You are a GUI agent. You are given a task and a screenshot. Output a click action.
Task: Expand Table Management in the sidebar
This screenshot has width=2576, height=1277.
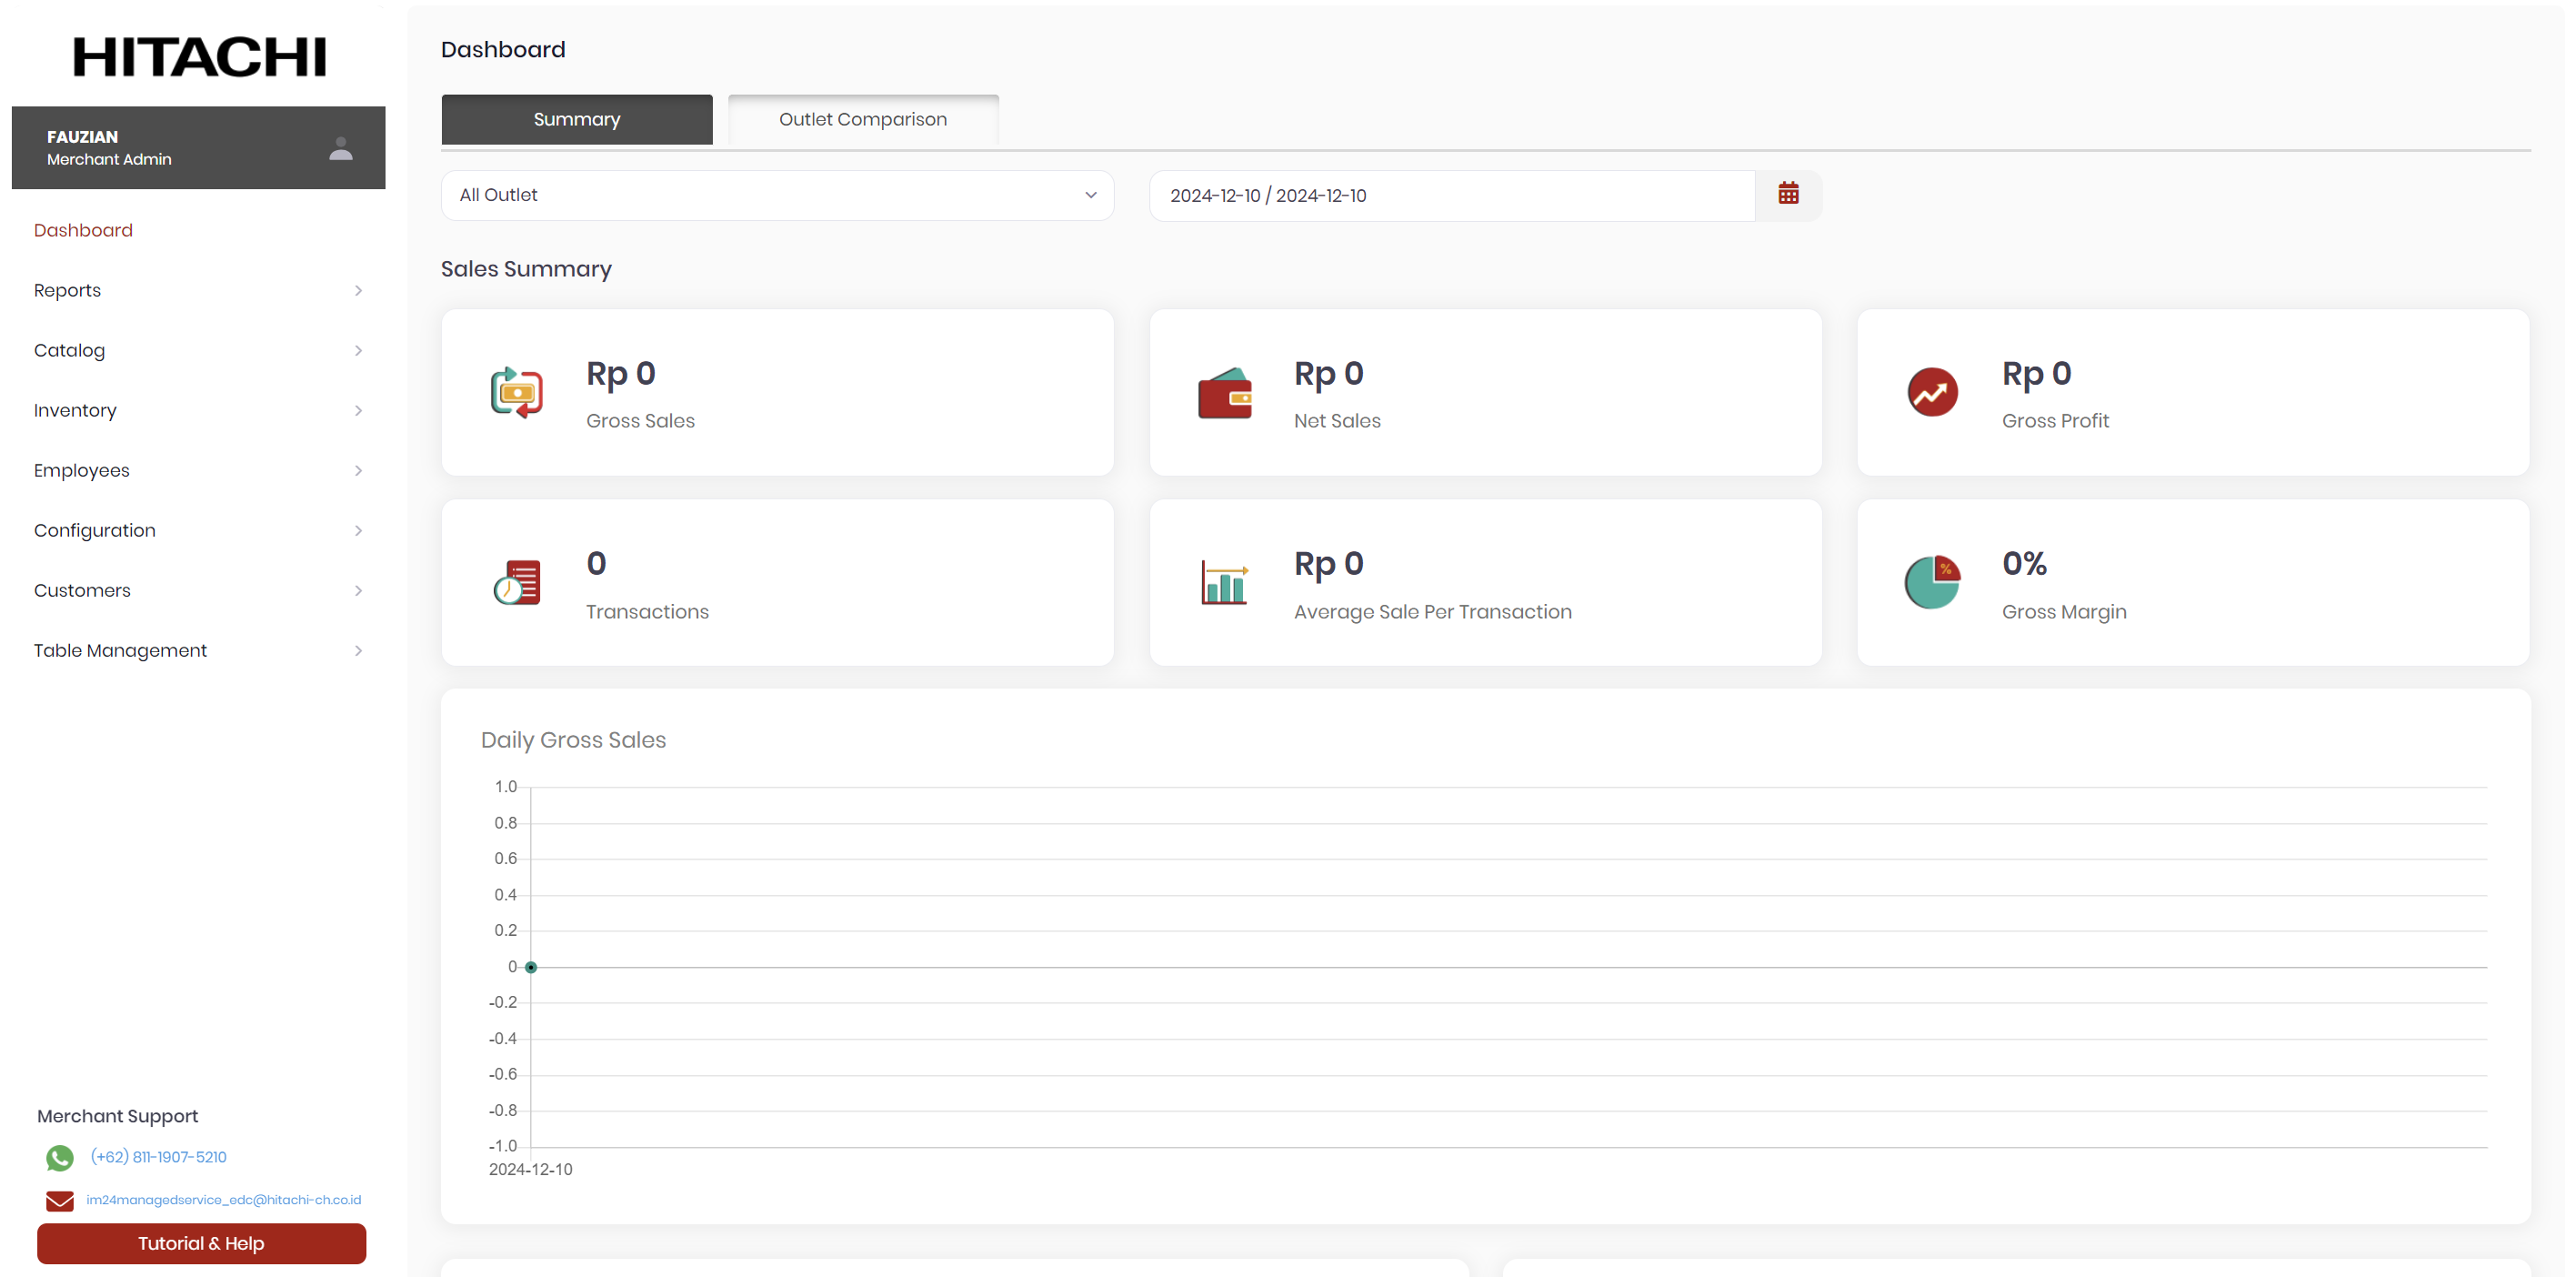click(x=198, y=650)
